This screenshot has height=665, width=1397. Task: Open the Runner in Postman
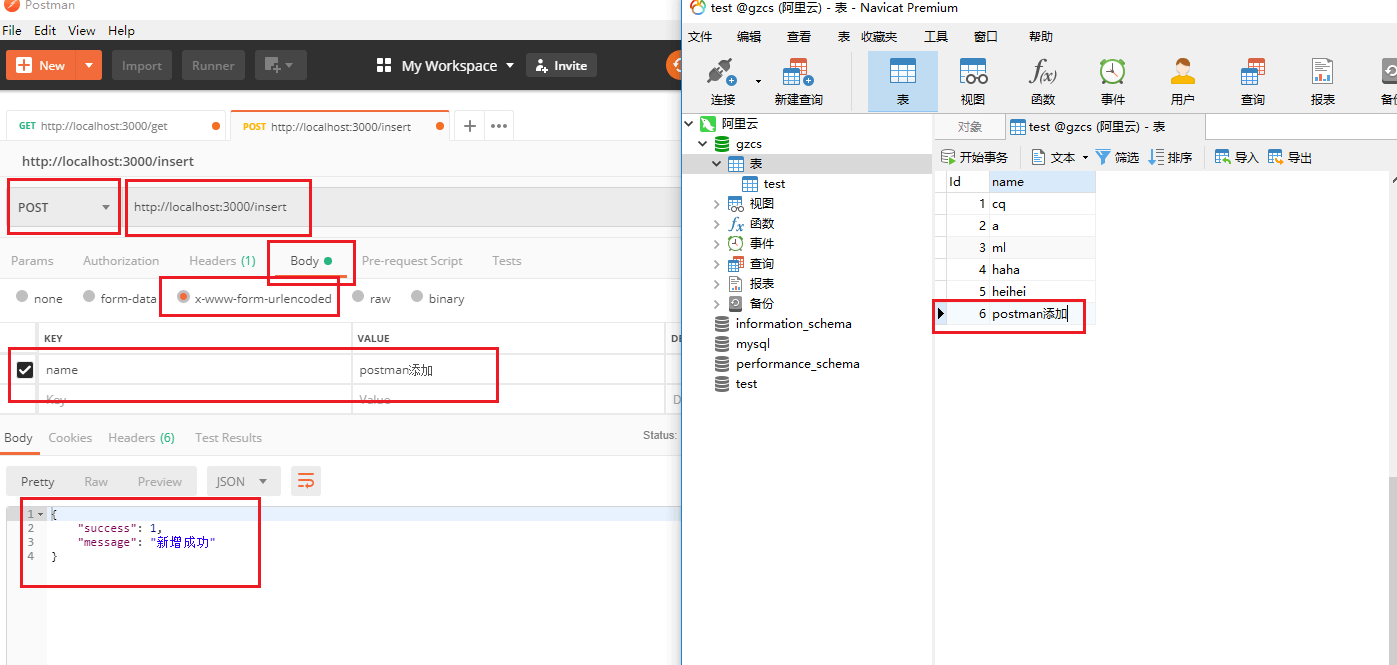tap(213, 66)
